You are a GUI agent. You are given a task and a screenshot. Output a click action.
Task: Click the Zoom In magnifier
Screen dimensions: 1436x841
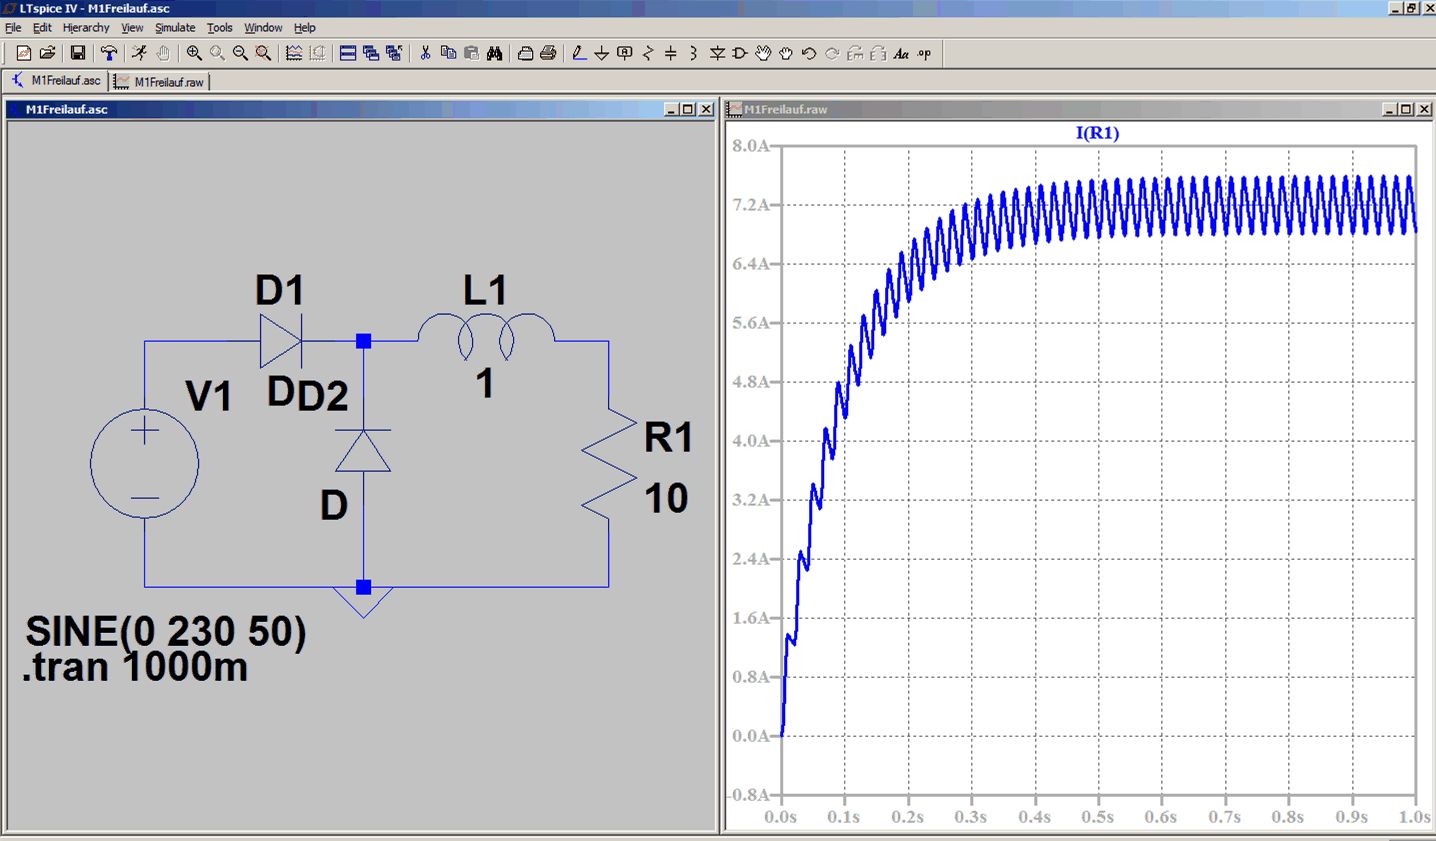194,53
